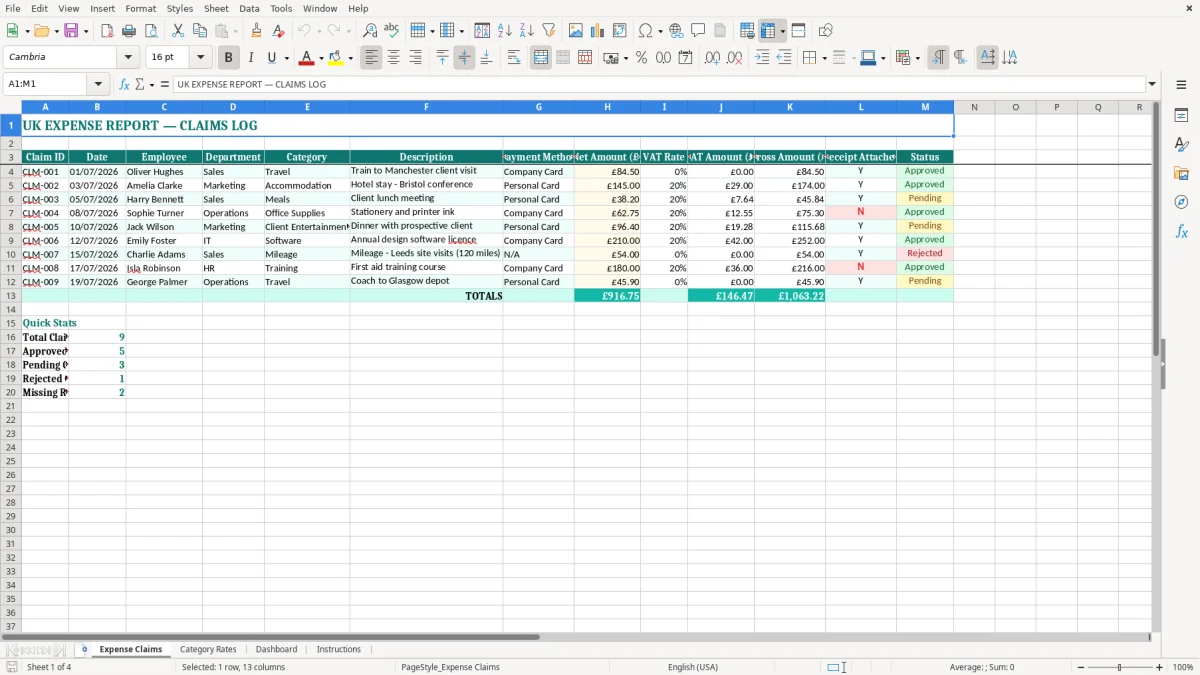Expand the Name Box dropdown
The height and width of the screenshot is (675, 1200).
click(x=98, y=84)
